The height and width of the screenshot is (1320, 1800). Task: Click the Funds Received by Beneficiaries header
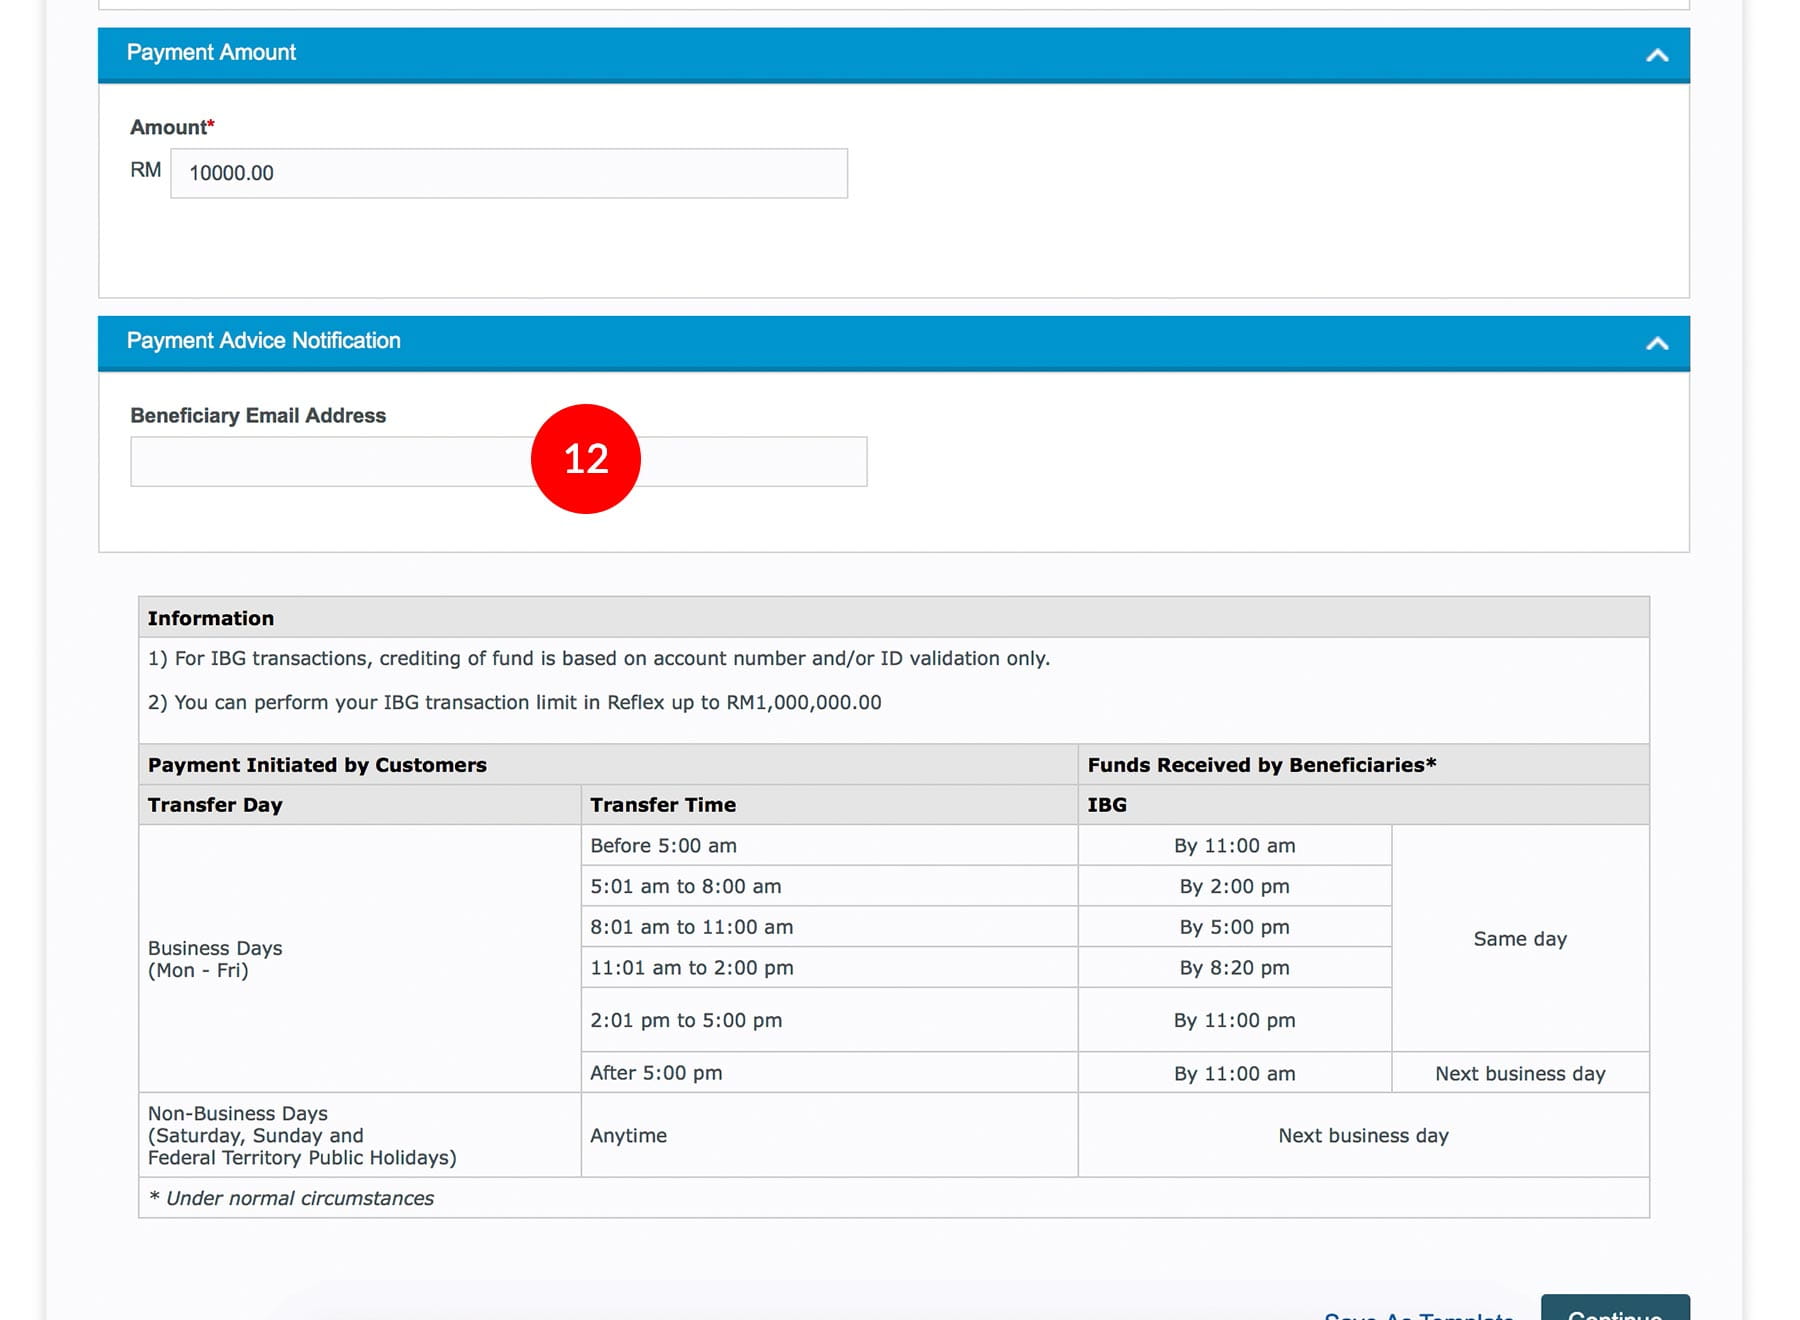pos(1261,765)
